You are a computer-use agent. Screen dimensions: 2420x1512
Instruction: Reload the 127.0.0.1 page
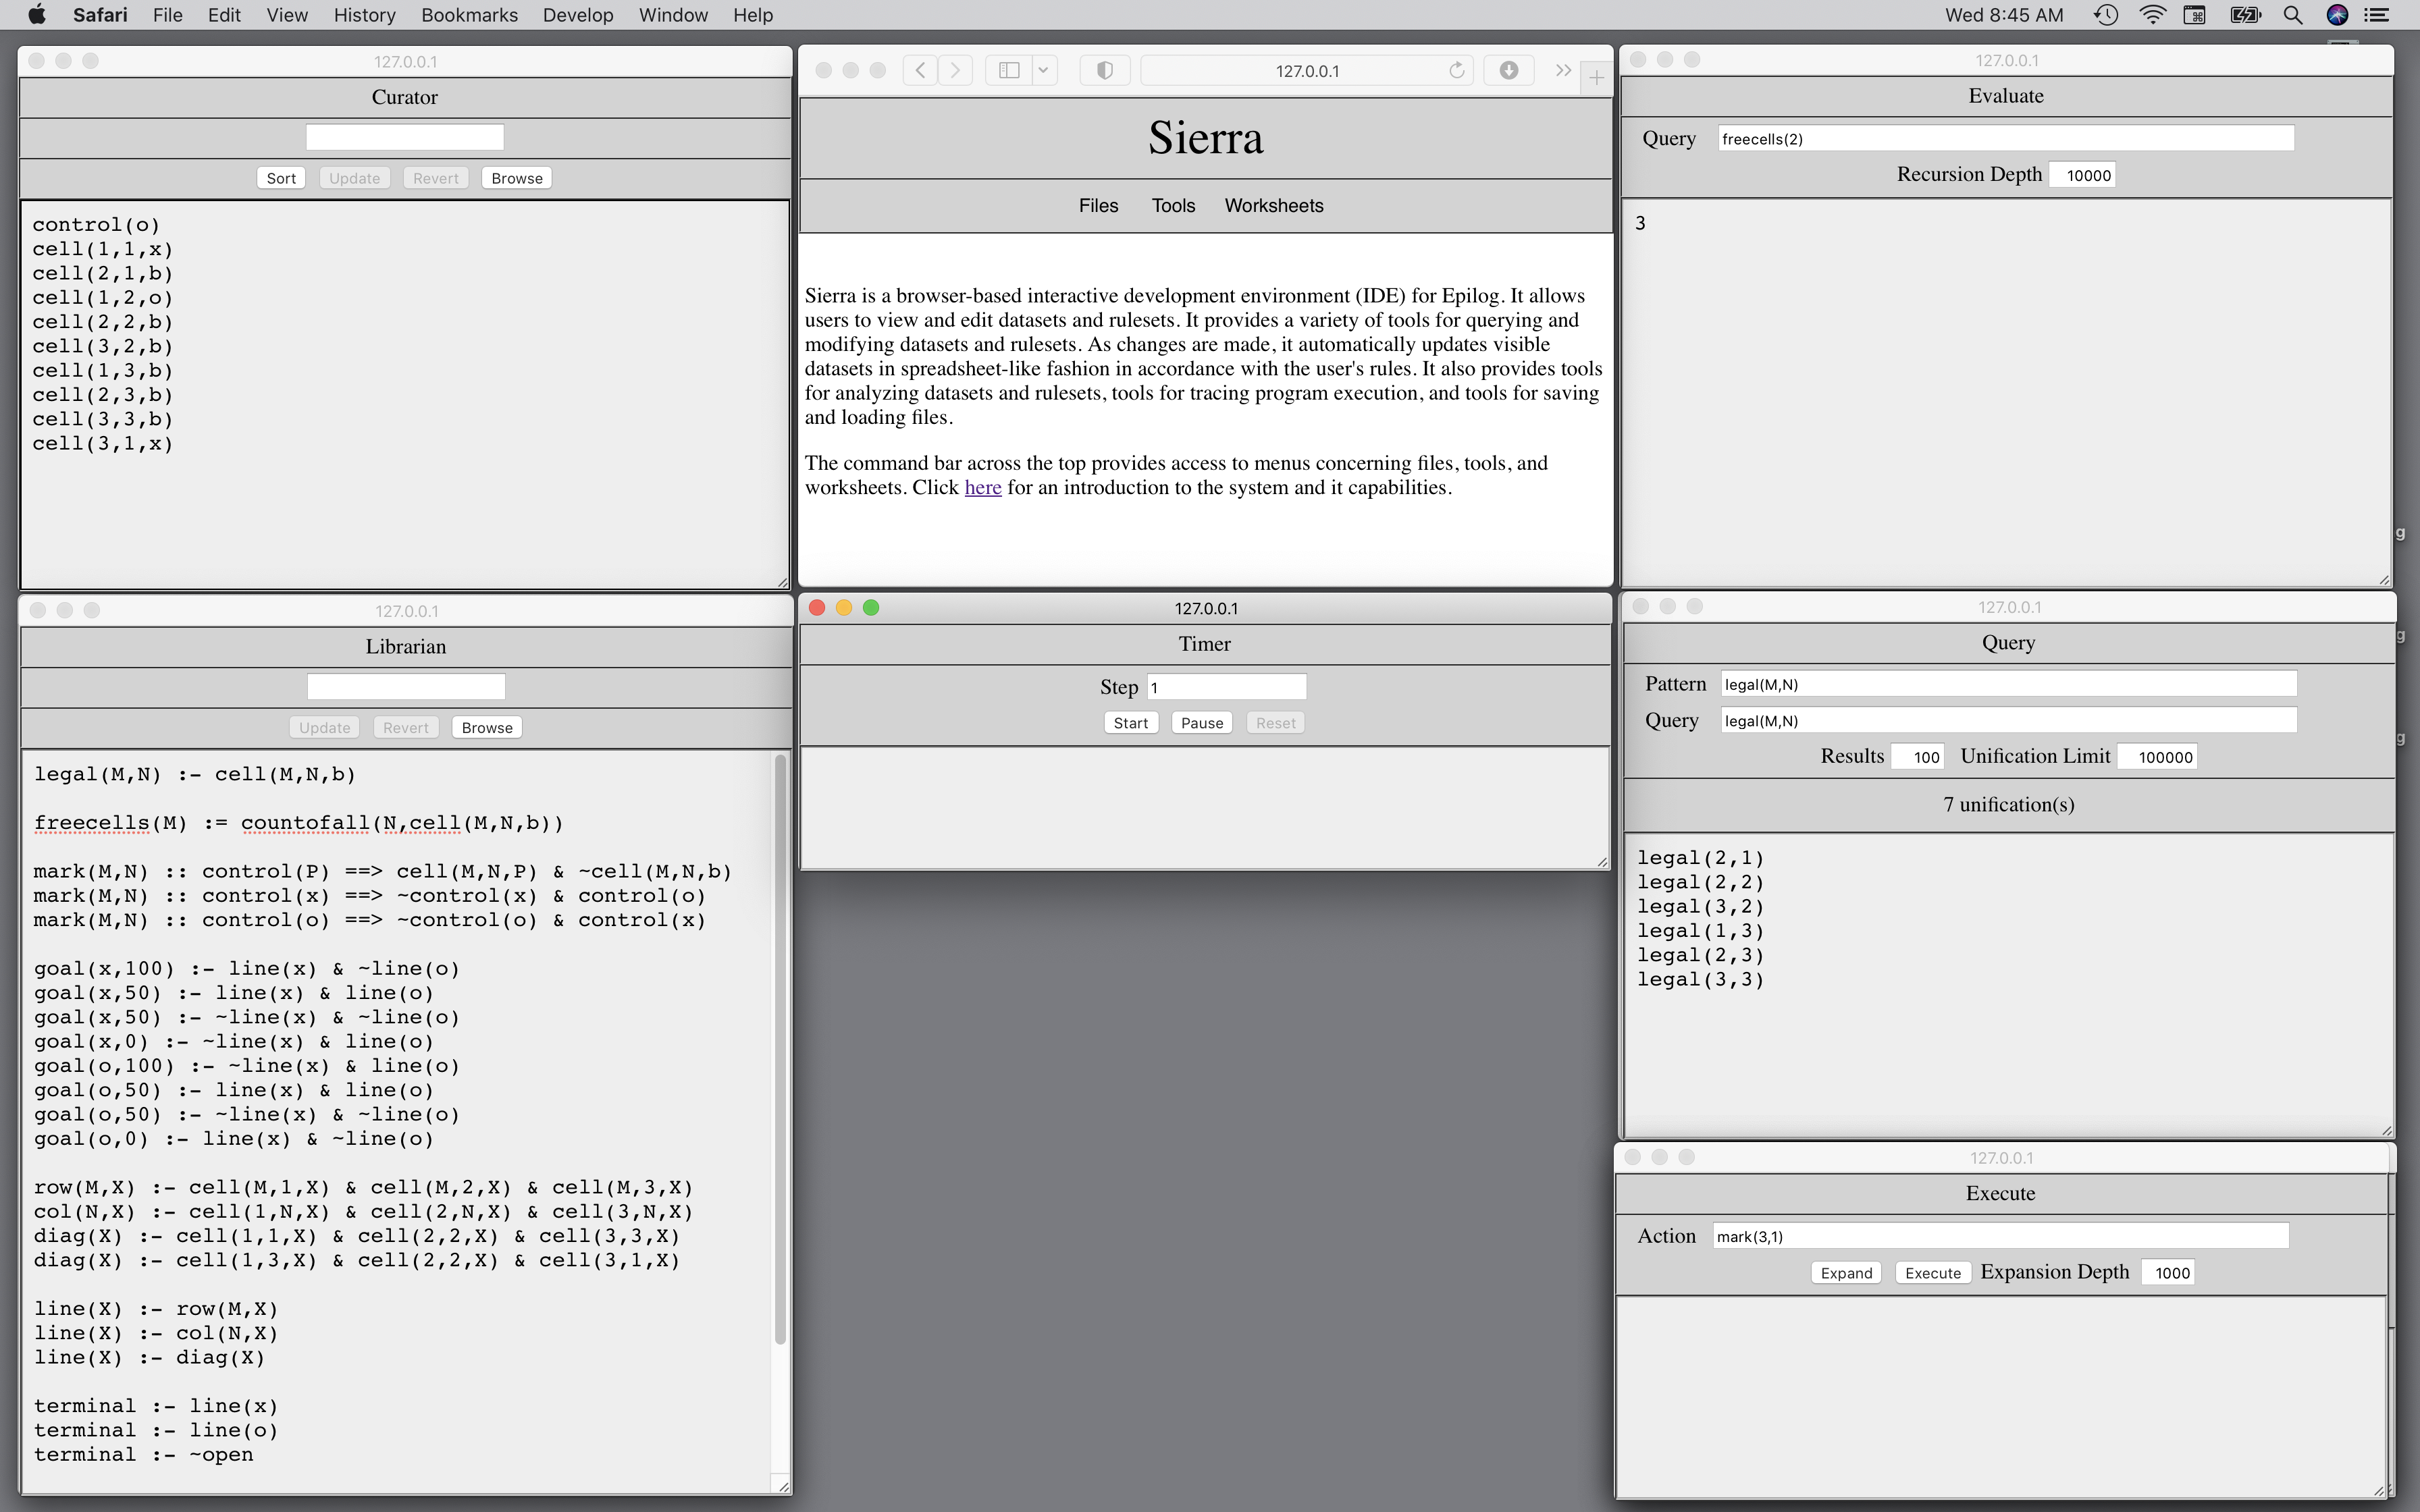1456,70
